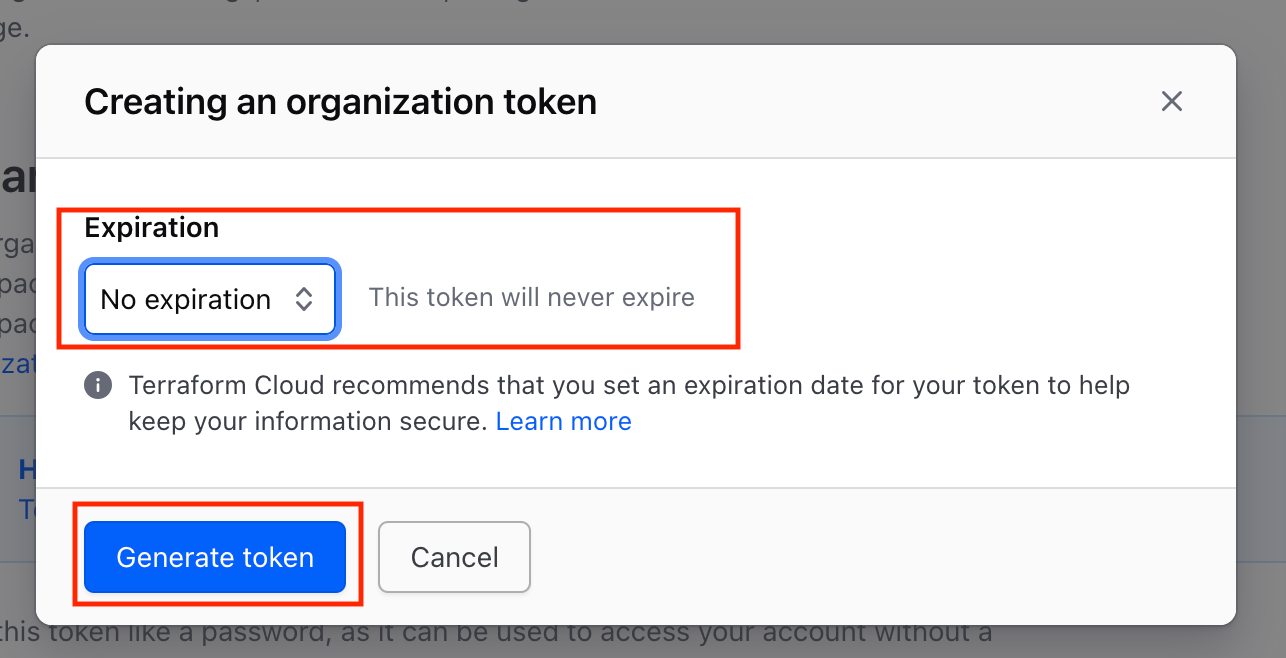Screen dimensions: 1286x658
Task: Click the Terraform Cloud recommends notice text
Action: coord(629,385)
